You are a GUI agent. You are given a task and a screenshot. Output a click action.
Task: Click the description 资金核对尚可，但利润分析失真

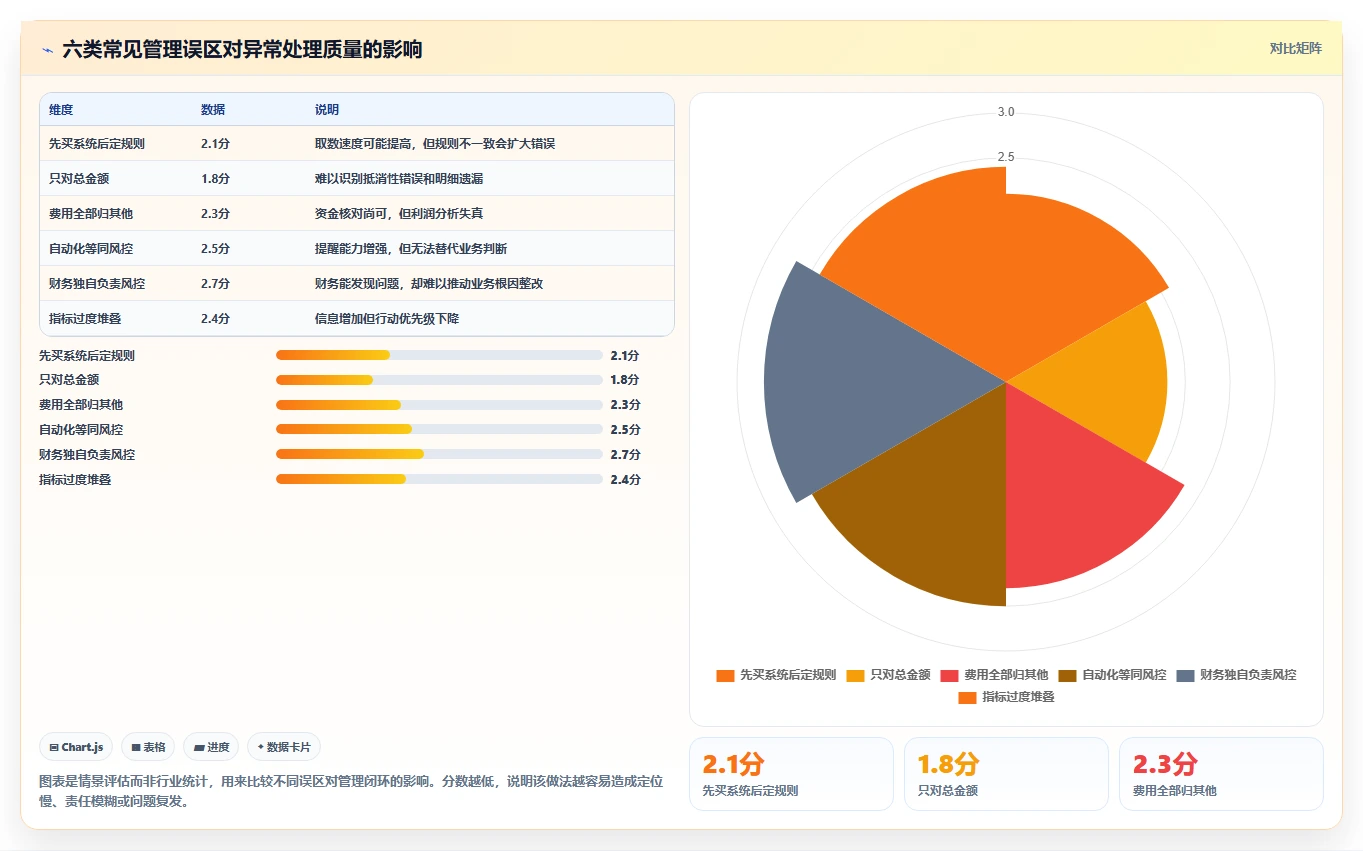click(399, 214)
